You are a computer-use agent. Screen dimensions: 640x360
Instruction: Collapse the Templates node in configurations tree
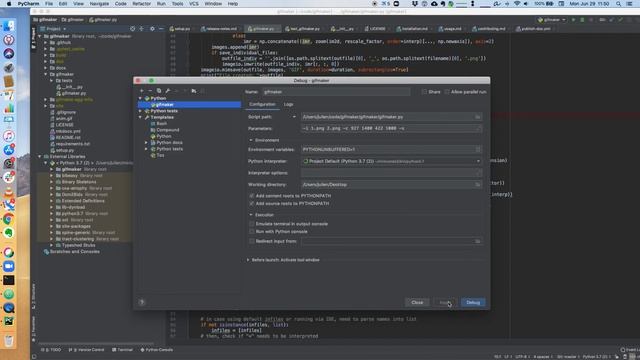(x=140, y=117)
